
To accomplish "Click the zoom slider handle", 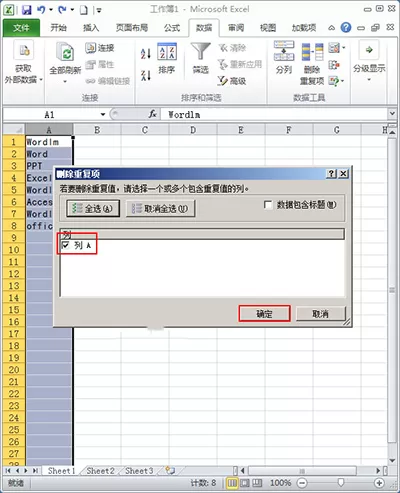I will coord(341,482).
